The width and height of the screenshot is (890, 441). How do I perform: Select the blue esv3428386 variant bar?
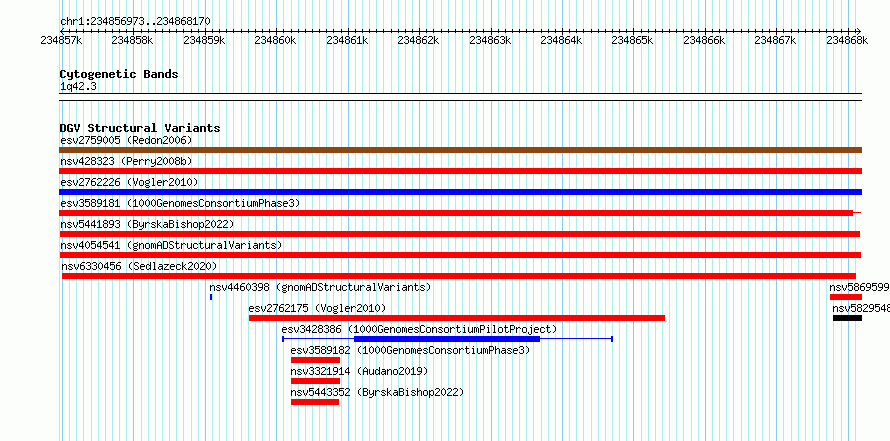pos(447,339)
